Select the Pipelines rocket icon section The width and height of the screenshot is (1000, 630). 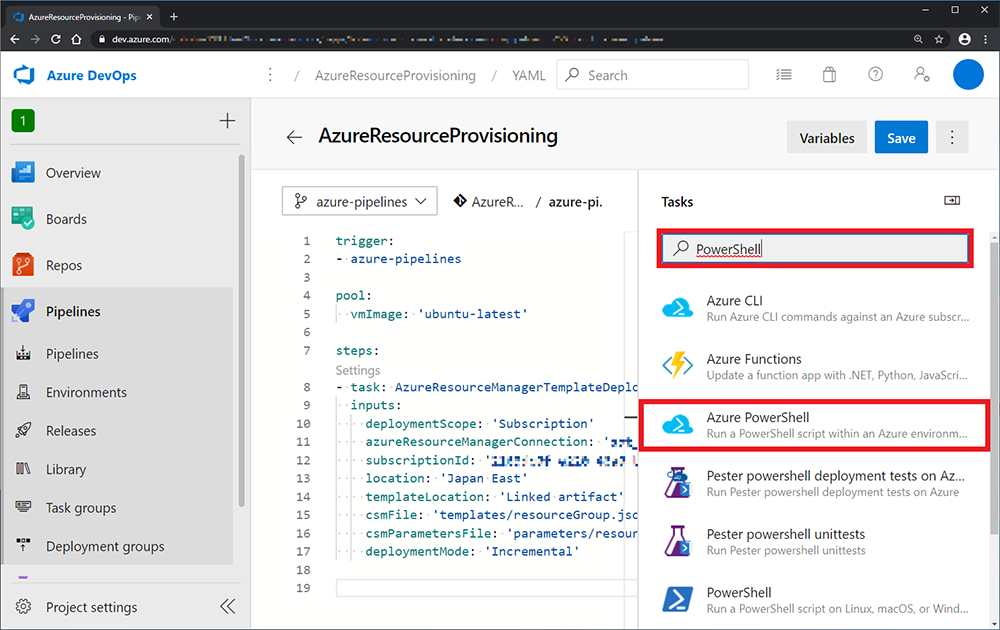tap(23, 311)
